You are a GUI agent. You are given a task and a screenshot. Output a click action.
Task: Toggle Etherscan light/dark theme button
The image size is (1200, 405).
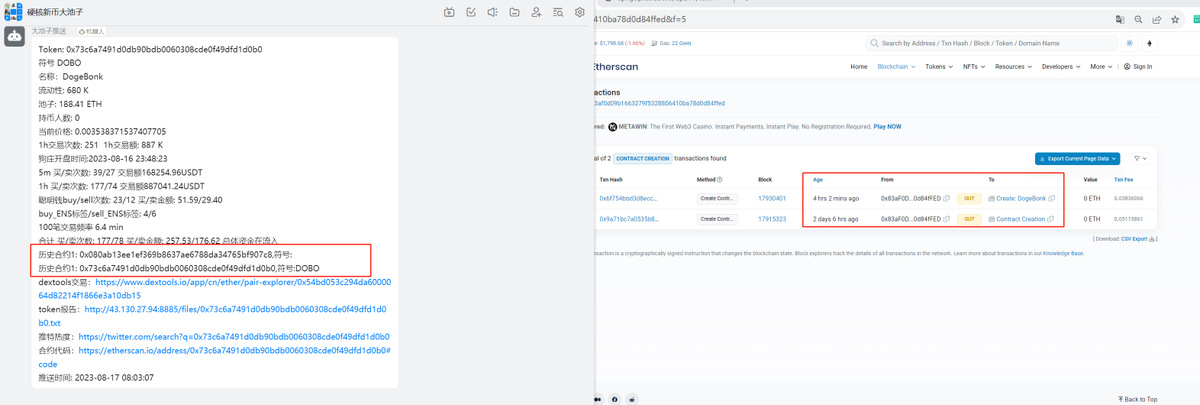(x=1130, y=43)
